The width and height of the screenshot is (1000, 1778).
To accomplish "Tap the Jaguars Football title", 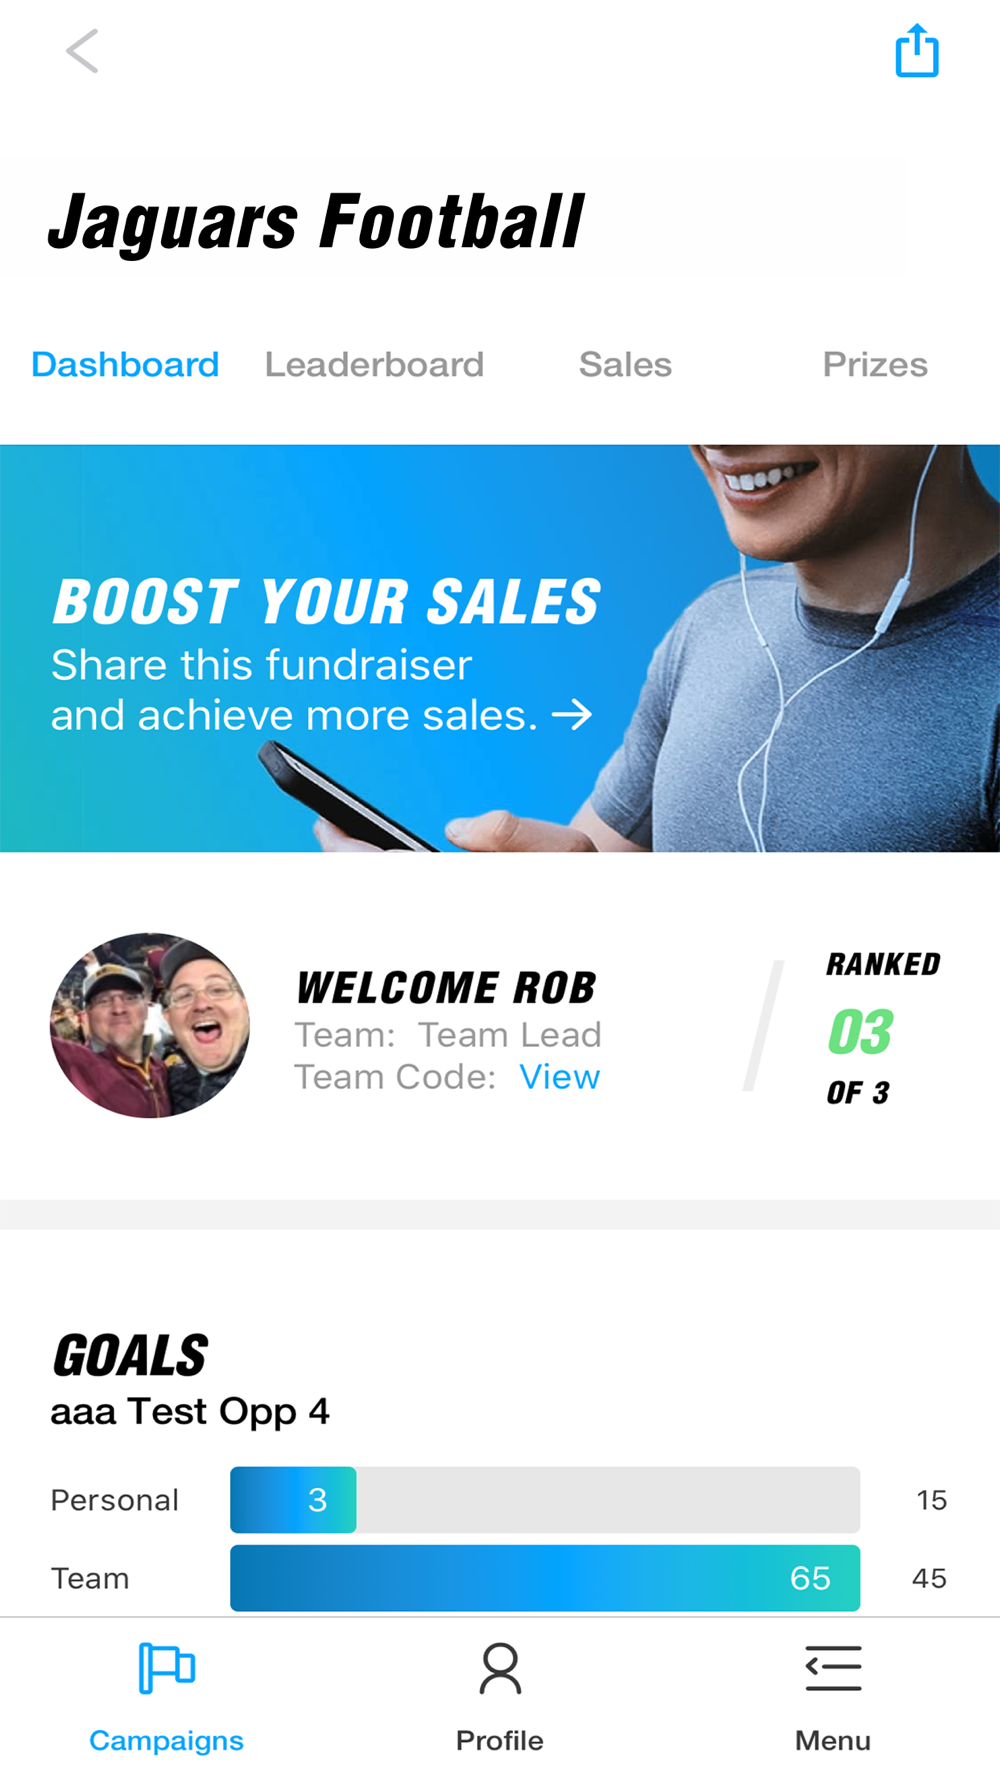I will (x=316, y=222).
